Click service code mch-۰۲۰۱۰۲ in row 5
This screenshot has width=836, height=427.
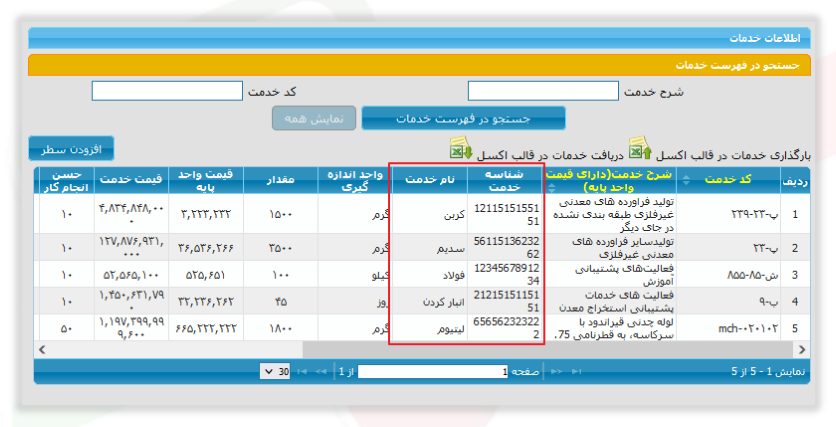coord(748,329)
